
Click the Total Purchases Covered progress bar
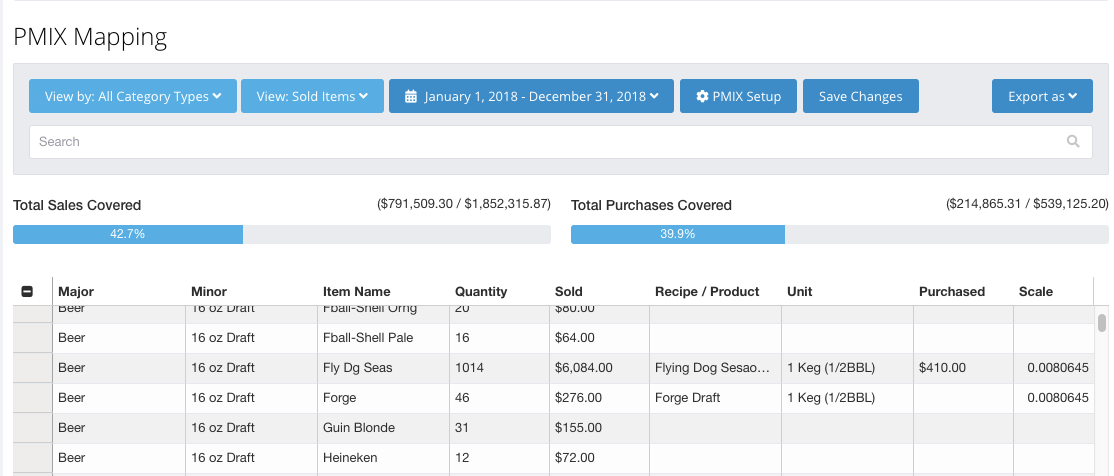click(839, 234)
